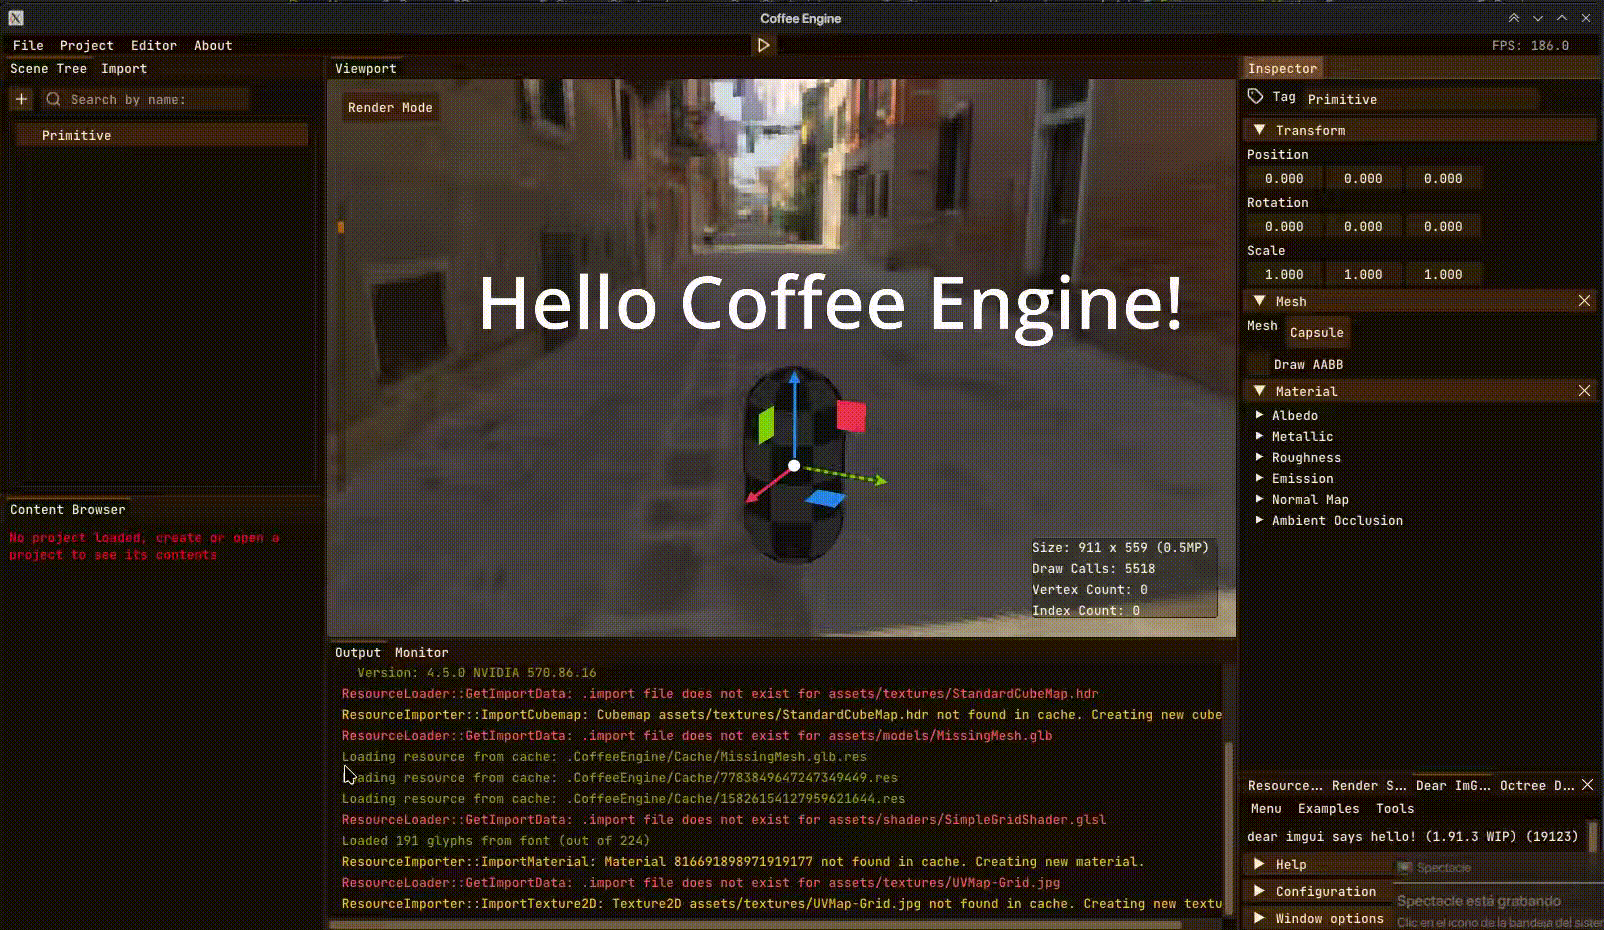Expand the Roughness material property
Screen dimensions: 1604x930
coord(1260,457)
